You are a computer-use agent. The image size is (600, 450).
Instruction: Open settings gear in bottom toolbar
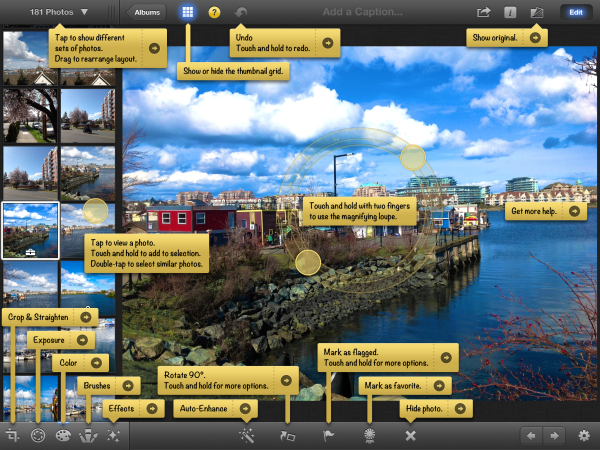click(x=584, y=435)
